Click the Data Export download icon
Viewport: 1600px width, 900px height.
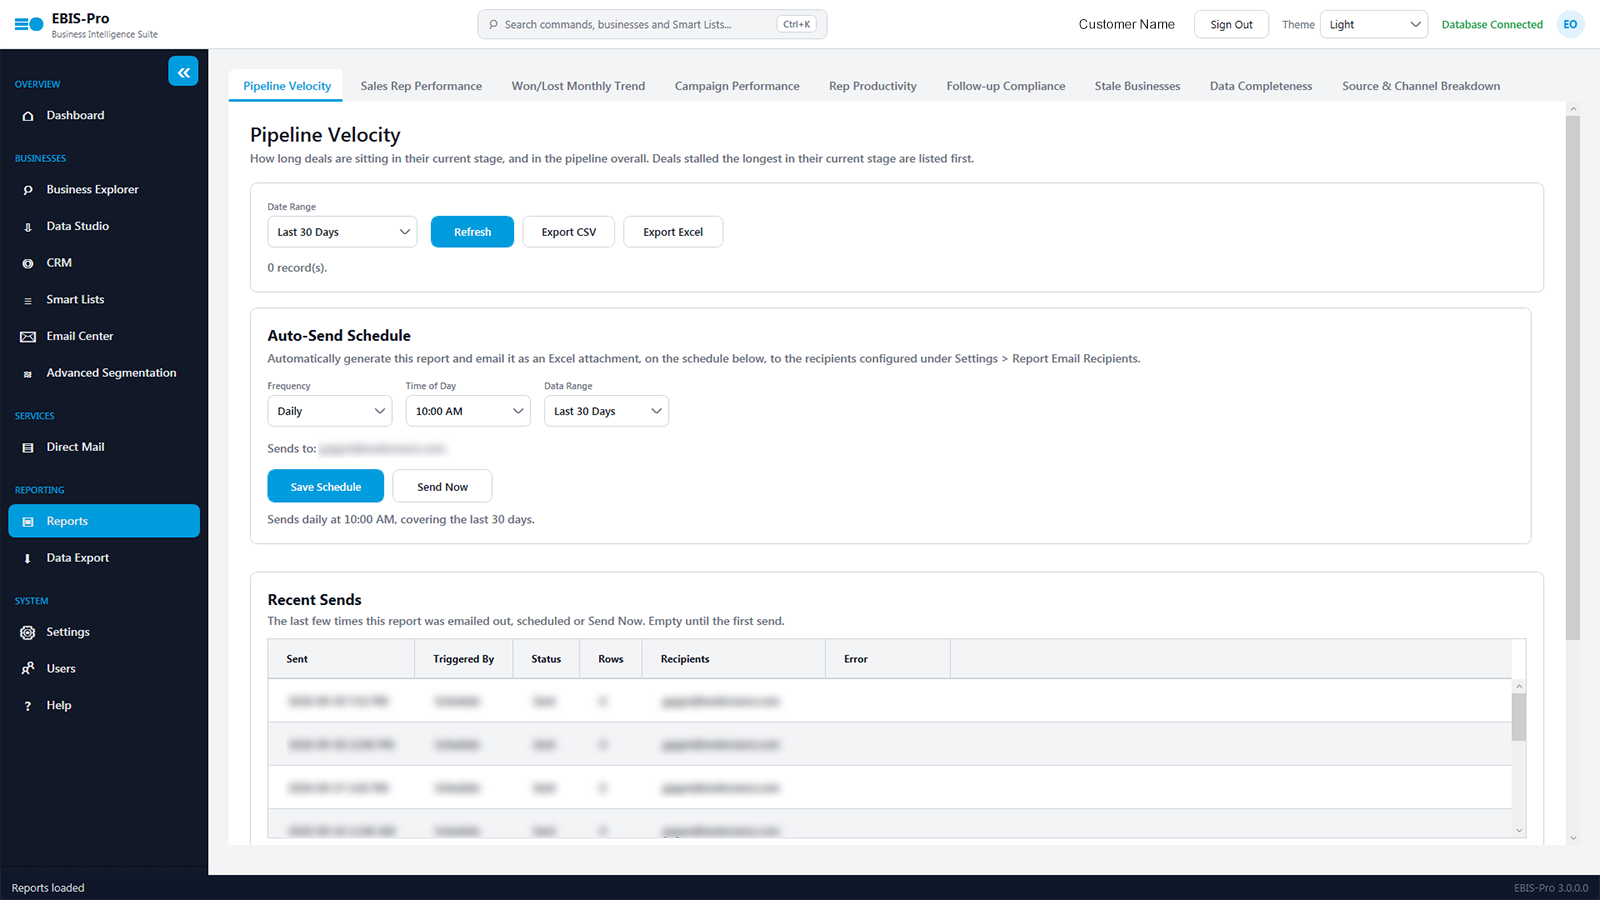[28, 559]
